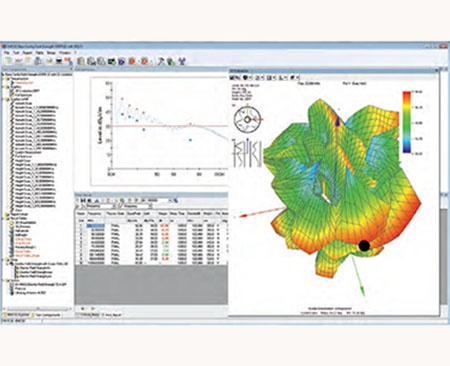450x366 pixels.
Task: Click the blue play-style icon in the main toolbar
Action: [x=122, y=61]
